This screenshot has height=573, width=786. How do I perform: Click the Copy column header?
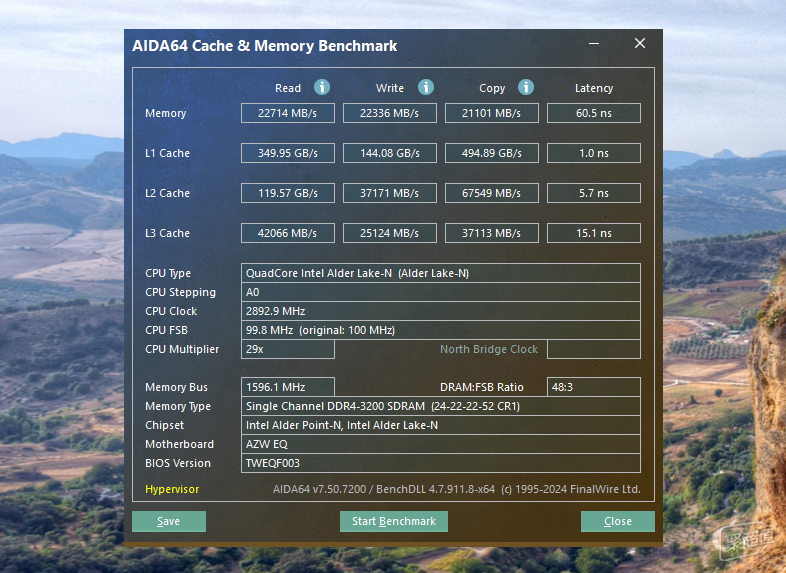click(492, 88)
